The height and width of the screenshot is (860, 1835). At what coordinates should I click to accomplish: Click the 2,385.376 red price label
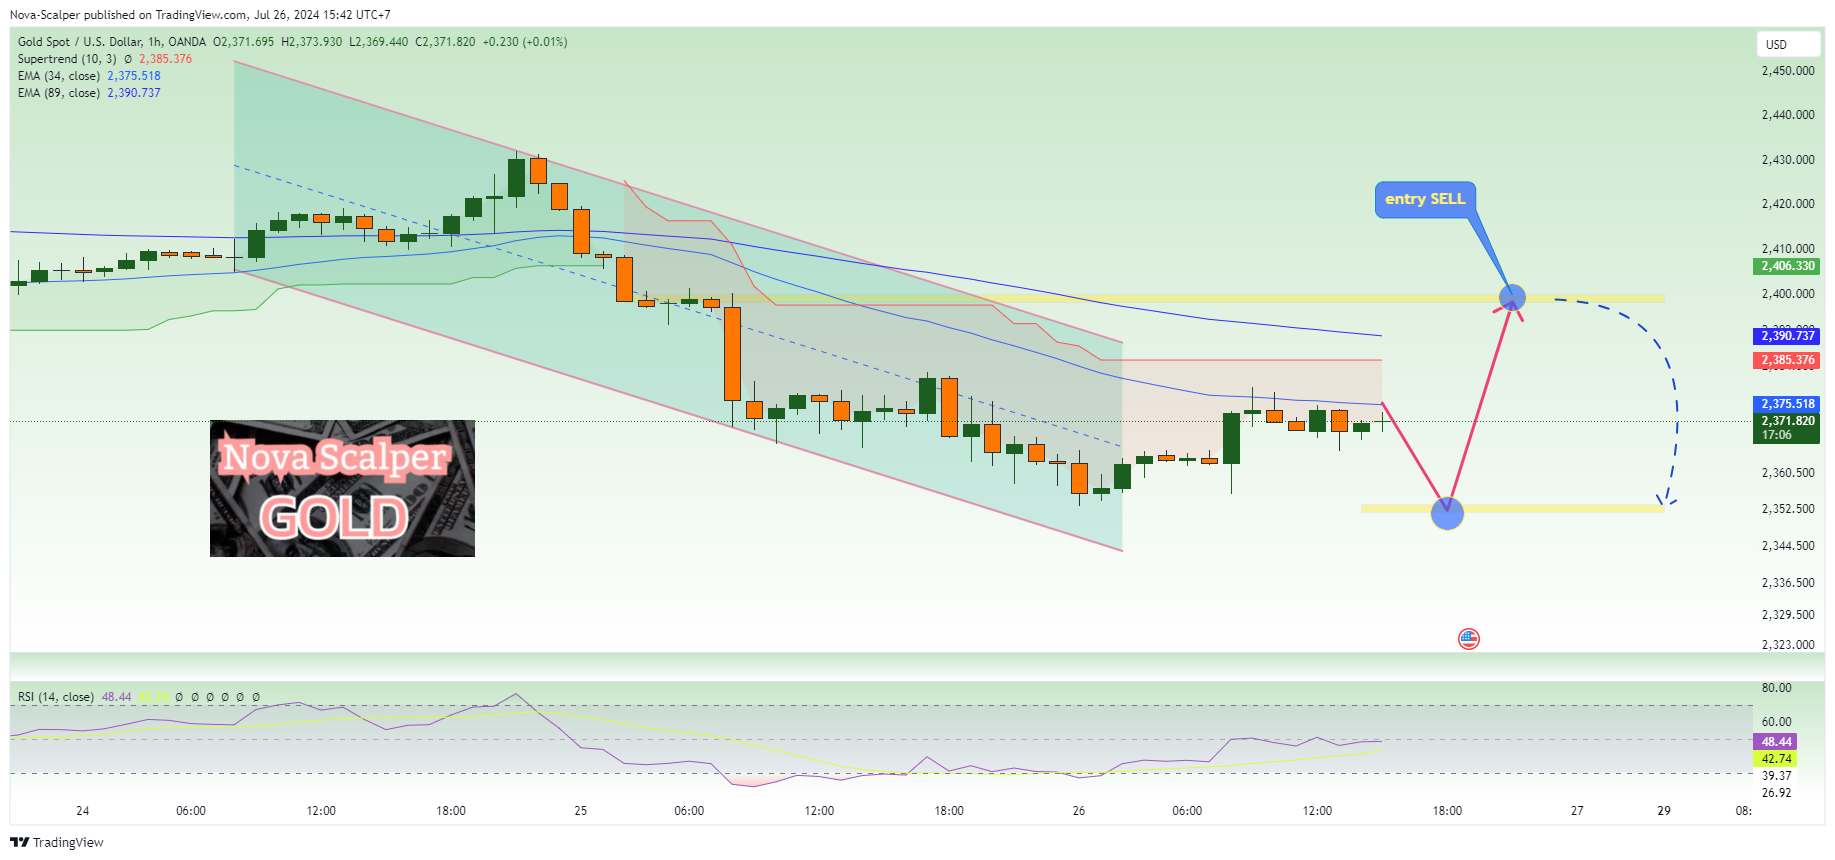click(x=1786, y=360)
